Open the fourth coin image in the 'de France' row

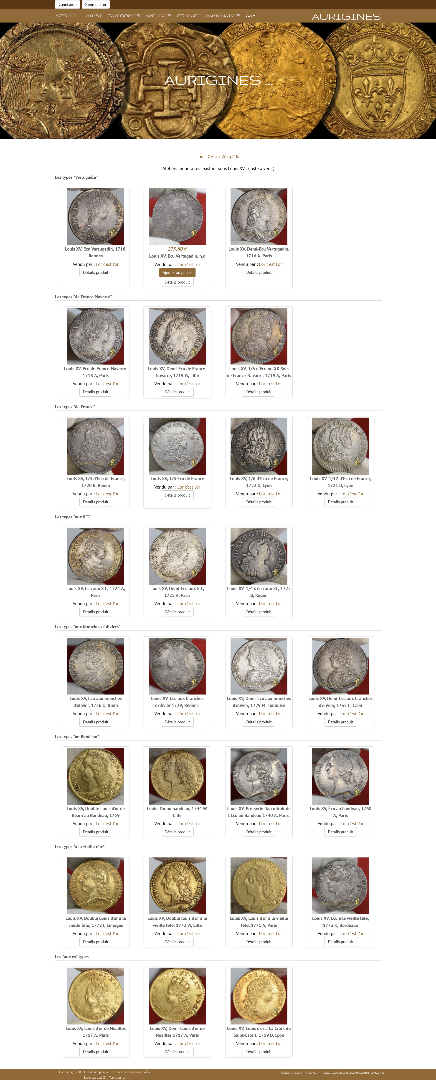coord(340,446)
